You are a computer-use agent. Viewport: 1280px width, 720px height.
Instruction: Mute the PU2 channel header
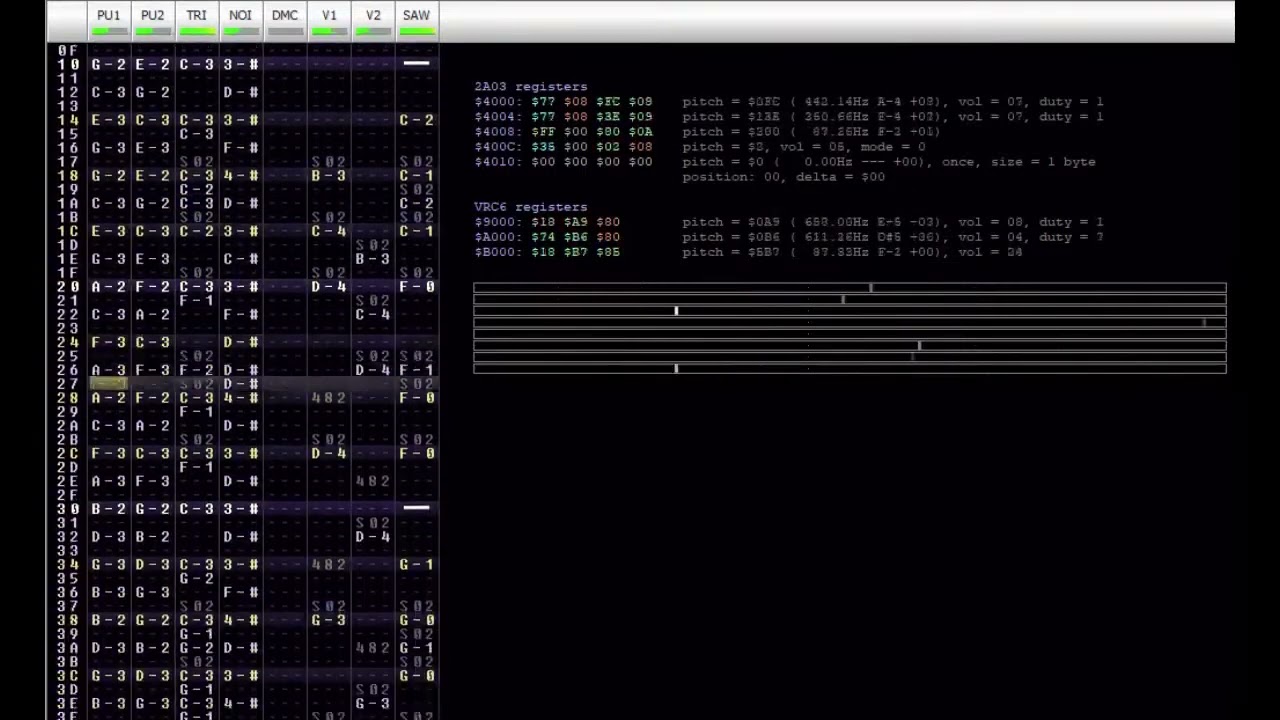coord(152,20)
